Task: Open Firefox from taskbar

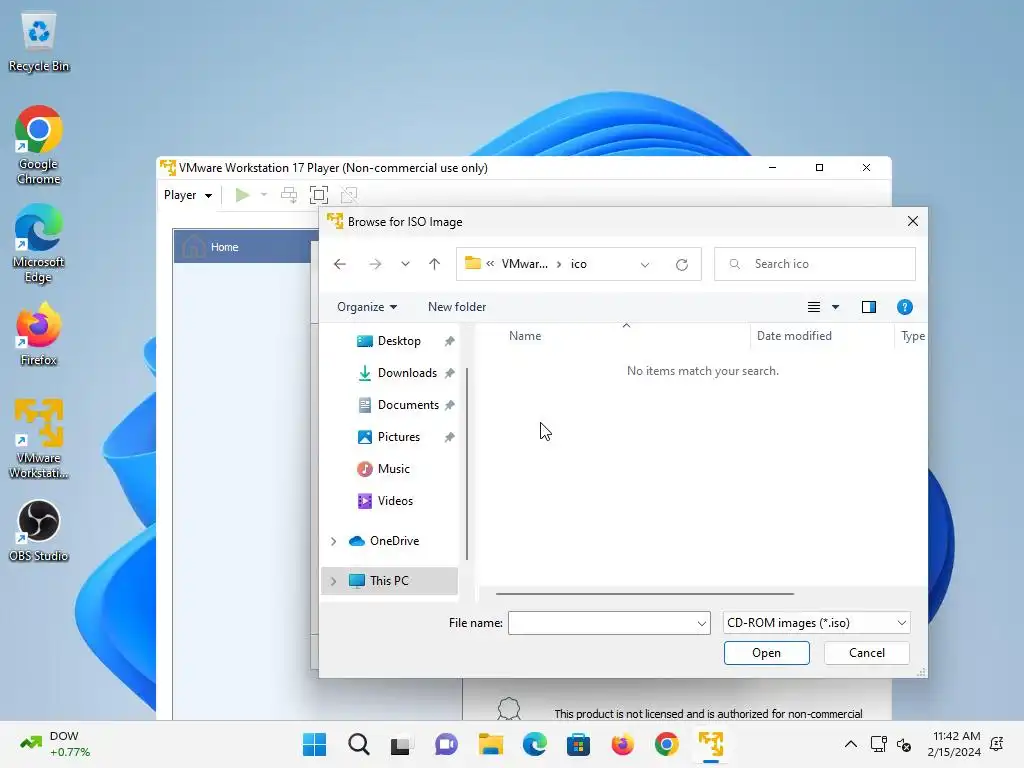Action: pyautogui.click(x=622, y=744)
